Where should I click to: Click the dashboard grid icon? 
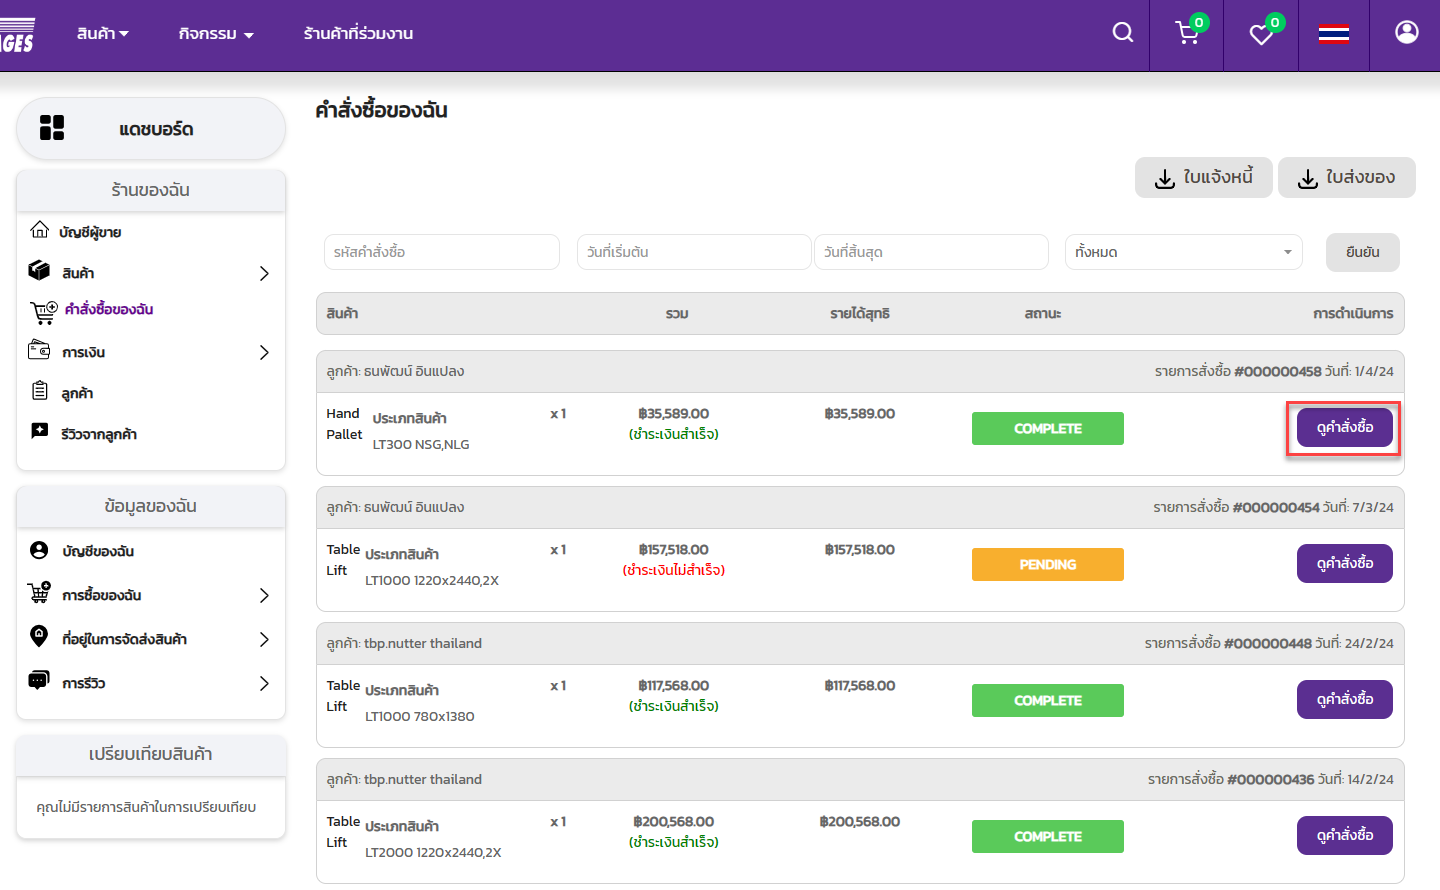click(52, 128)
